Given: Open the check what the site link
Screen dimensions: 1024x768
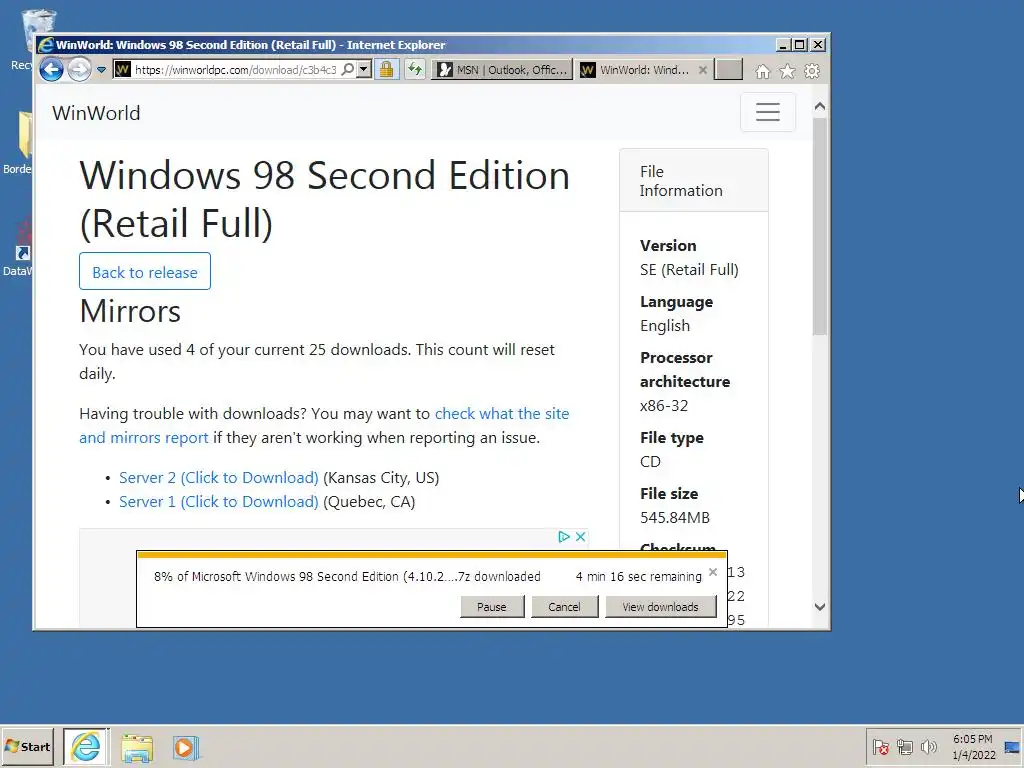Looking at the screenshot, I should click(502, 413).
